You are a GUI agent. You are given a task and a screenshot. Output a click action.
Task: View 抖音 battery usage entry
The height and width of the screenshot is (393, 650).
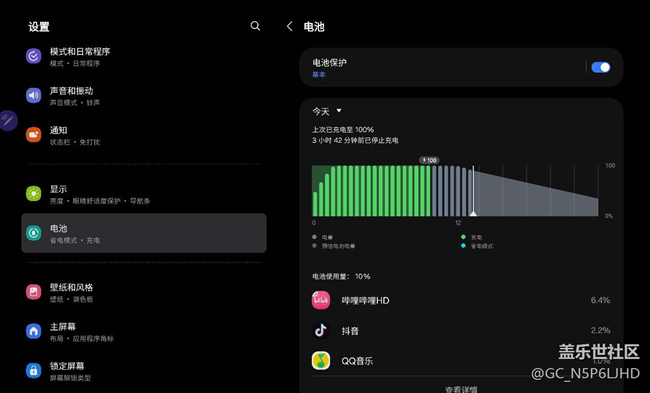(461, 331)
